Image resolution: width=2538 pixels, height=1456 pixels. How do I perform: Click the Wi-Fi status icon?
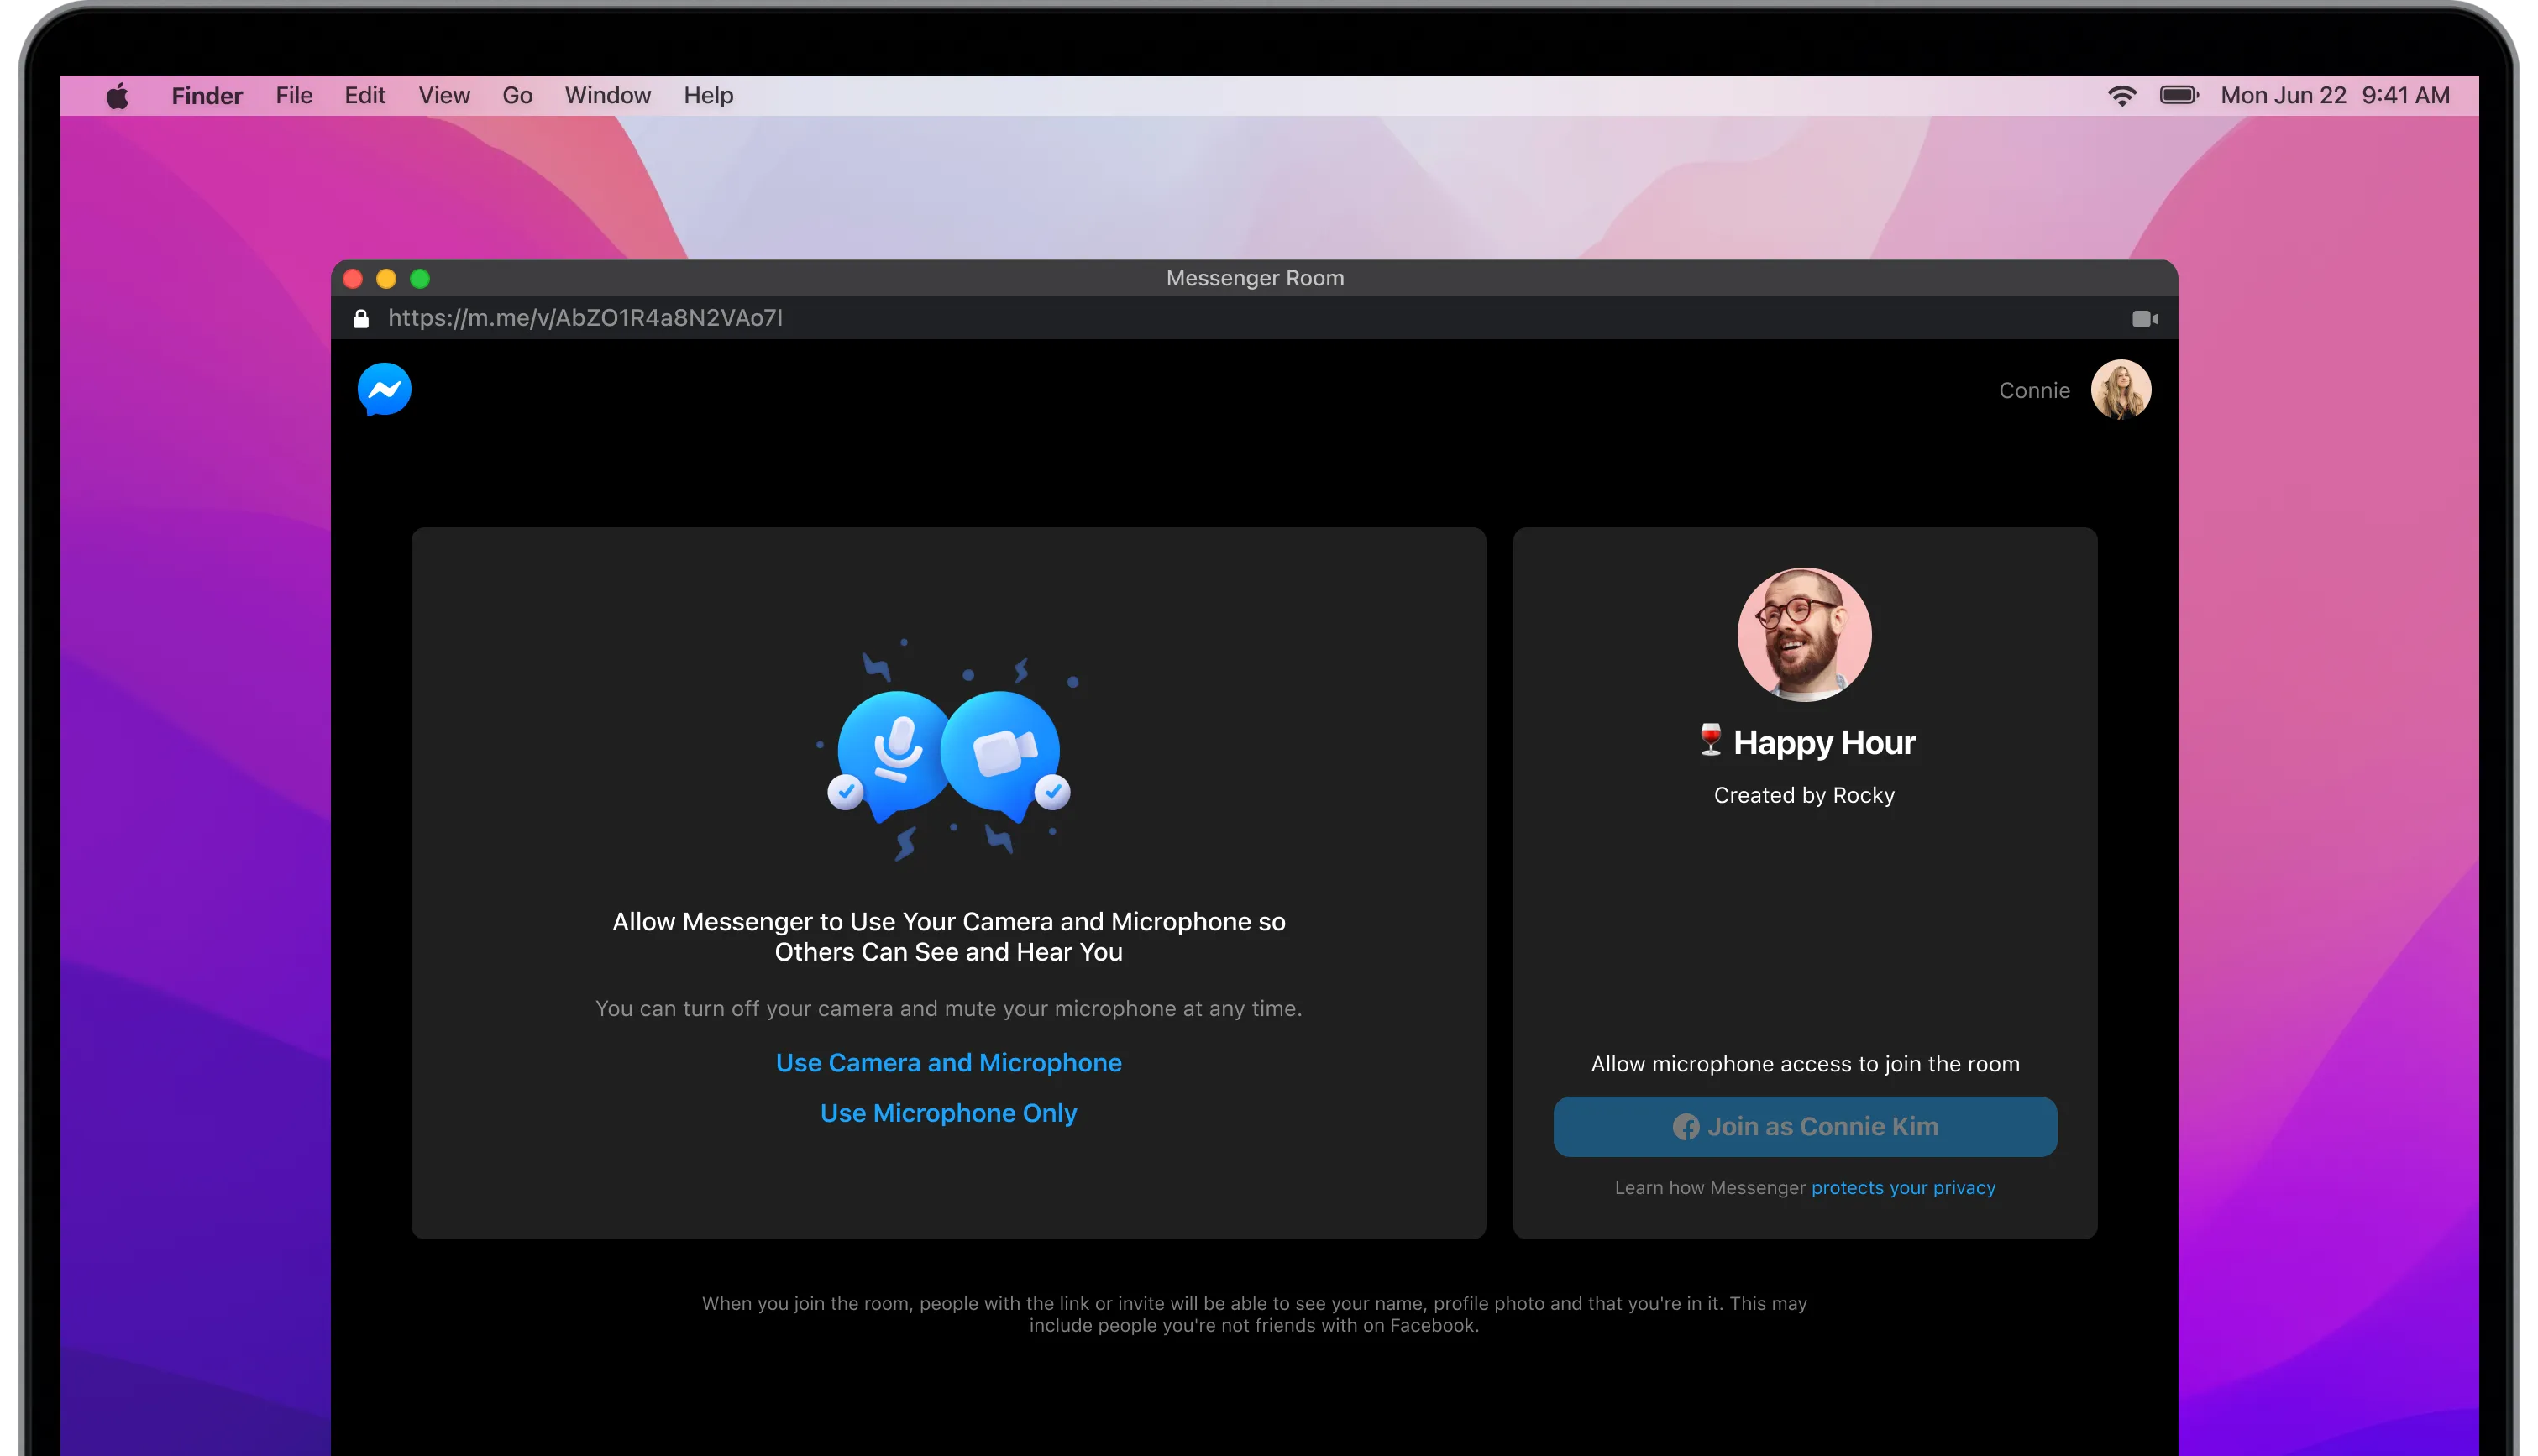pos(2122,96)
